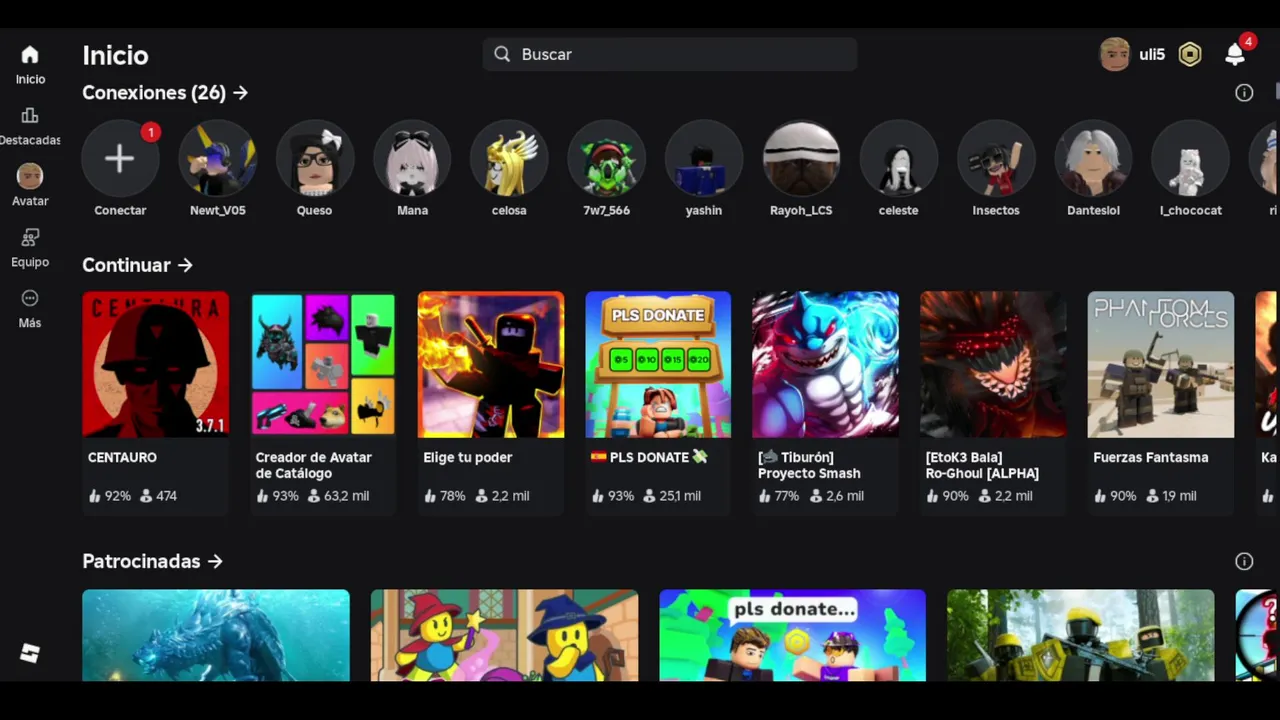The width and height of the screenshot is (1280, 720).
Task: Open Elige tu poder game thumbnail
Action: pos(491,365)
